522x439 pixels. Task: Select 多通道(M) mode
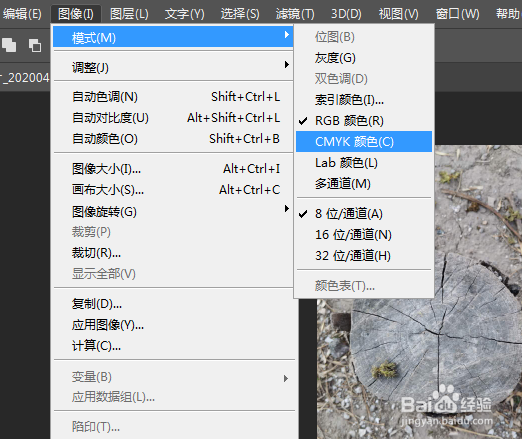[x=364, y=184]
